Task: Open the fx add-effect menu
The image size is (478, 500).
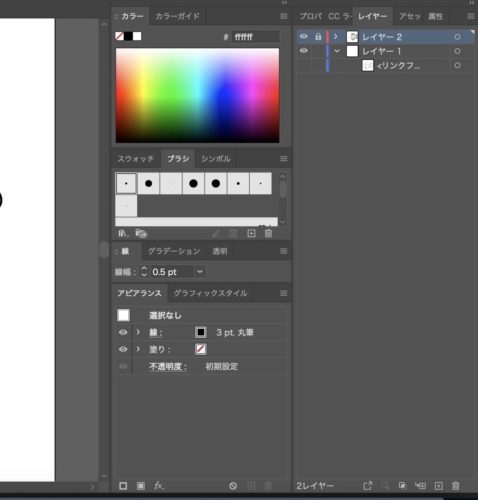Action: (x=159, y=486)
